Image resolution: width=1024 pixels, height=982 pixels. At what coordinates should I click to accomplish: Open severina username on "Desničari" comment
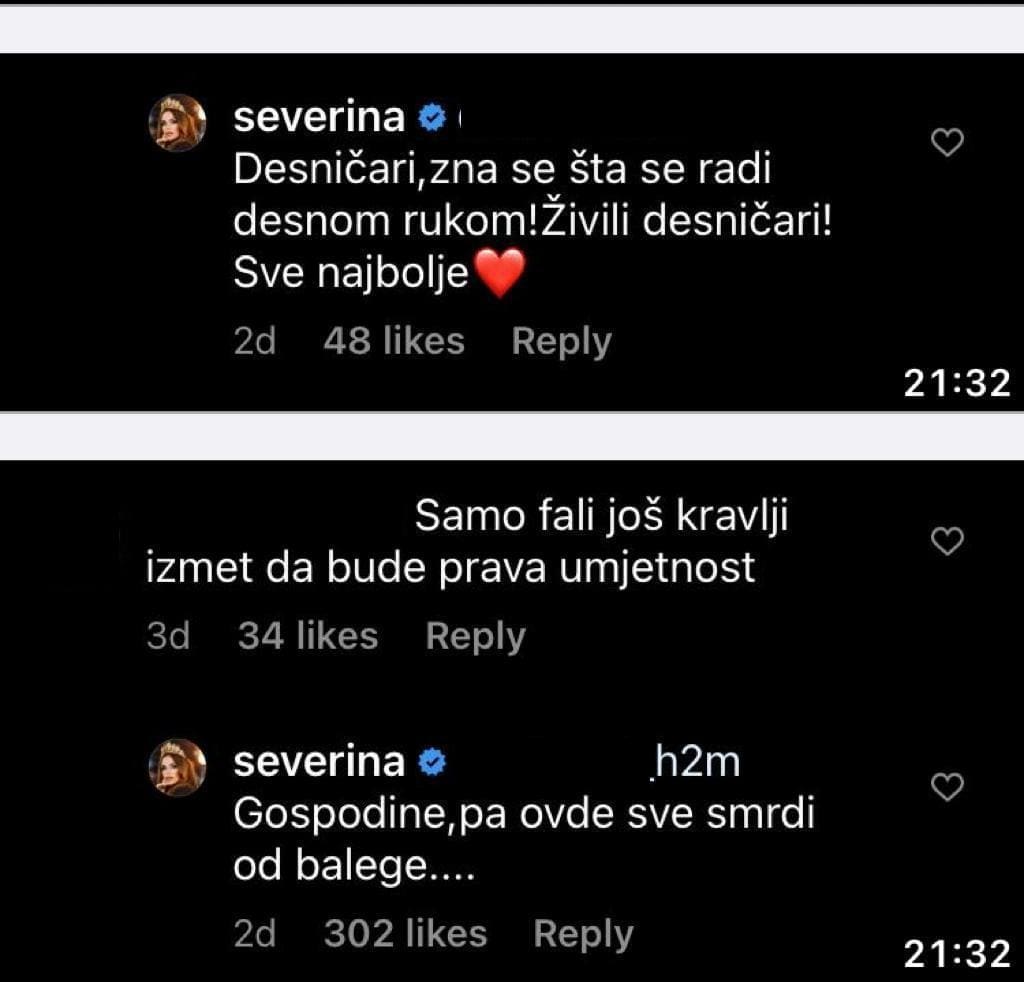(x=319, y=119)
